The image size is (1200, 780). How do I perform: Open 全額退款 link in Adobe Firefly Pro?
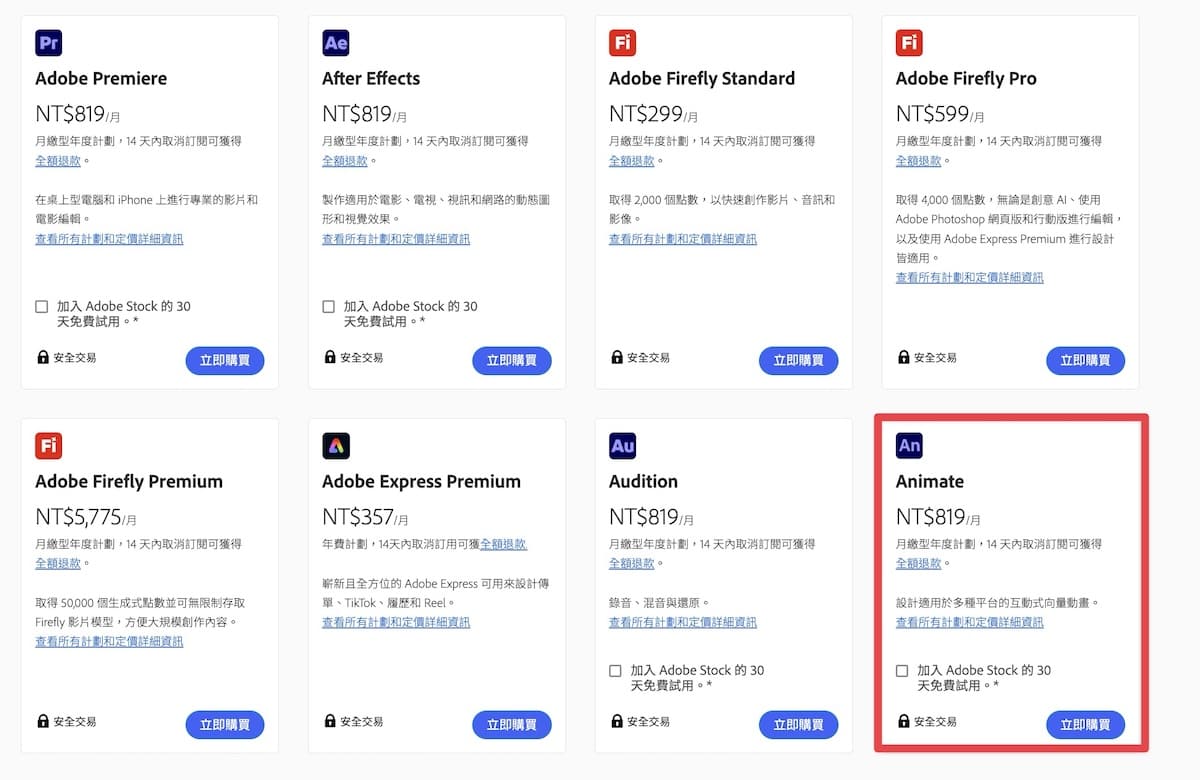click(x=918, y=161)
